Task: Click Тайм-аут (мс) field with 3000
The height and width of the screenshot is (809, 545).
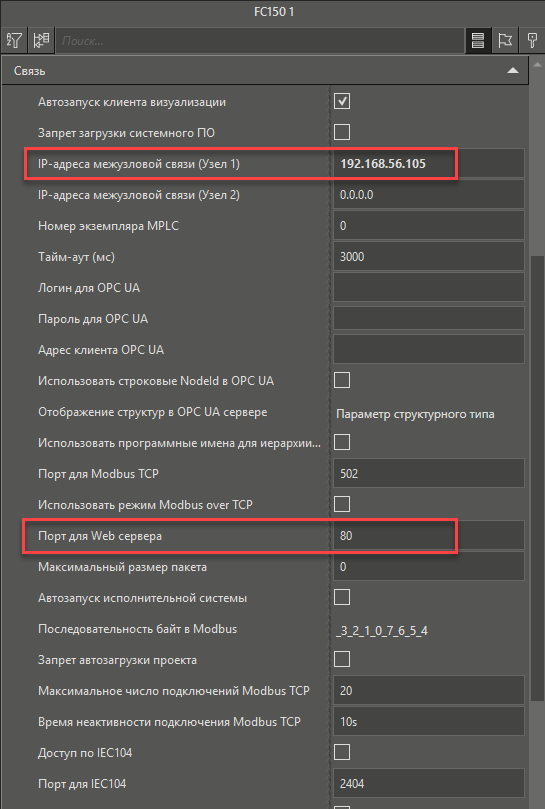Action: pos(428,256)
